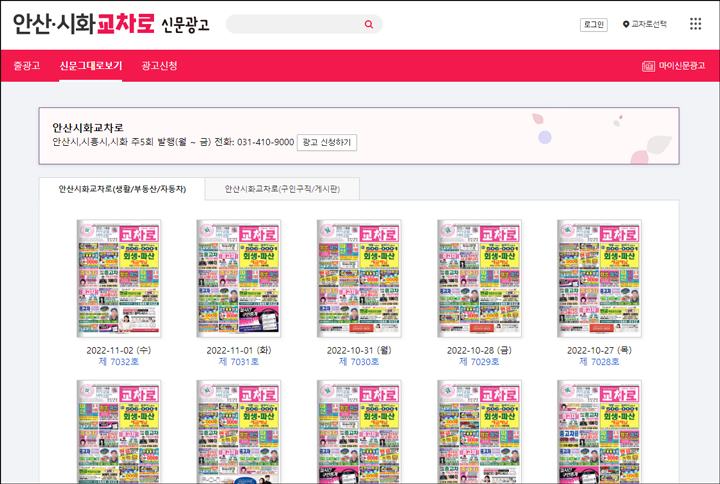The image size is (720, 484).
Task: Click the phone number 031-410-9000 text
Action: pos(265,142)
